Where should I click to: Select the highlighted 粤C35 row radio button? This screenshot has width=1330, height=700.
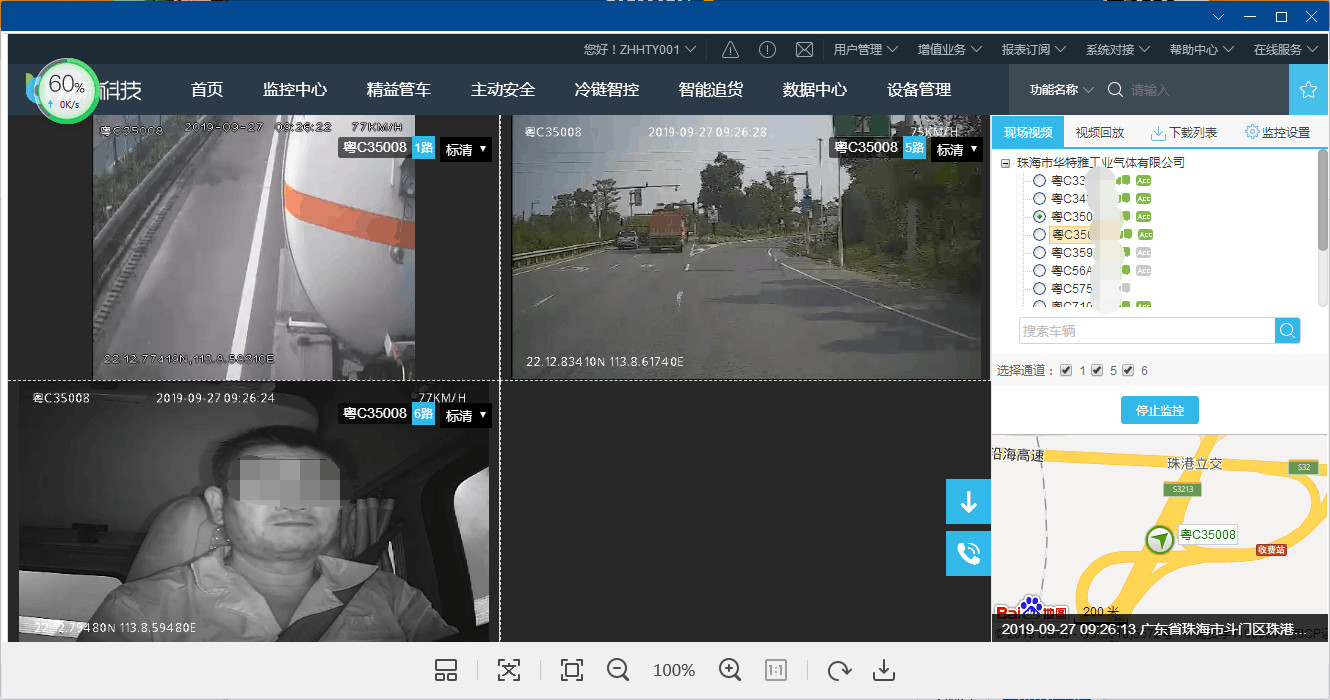click(1040, 235)
